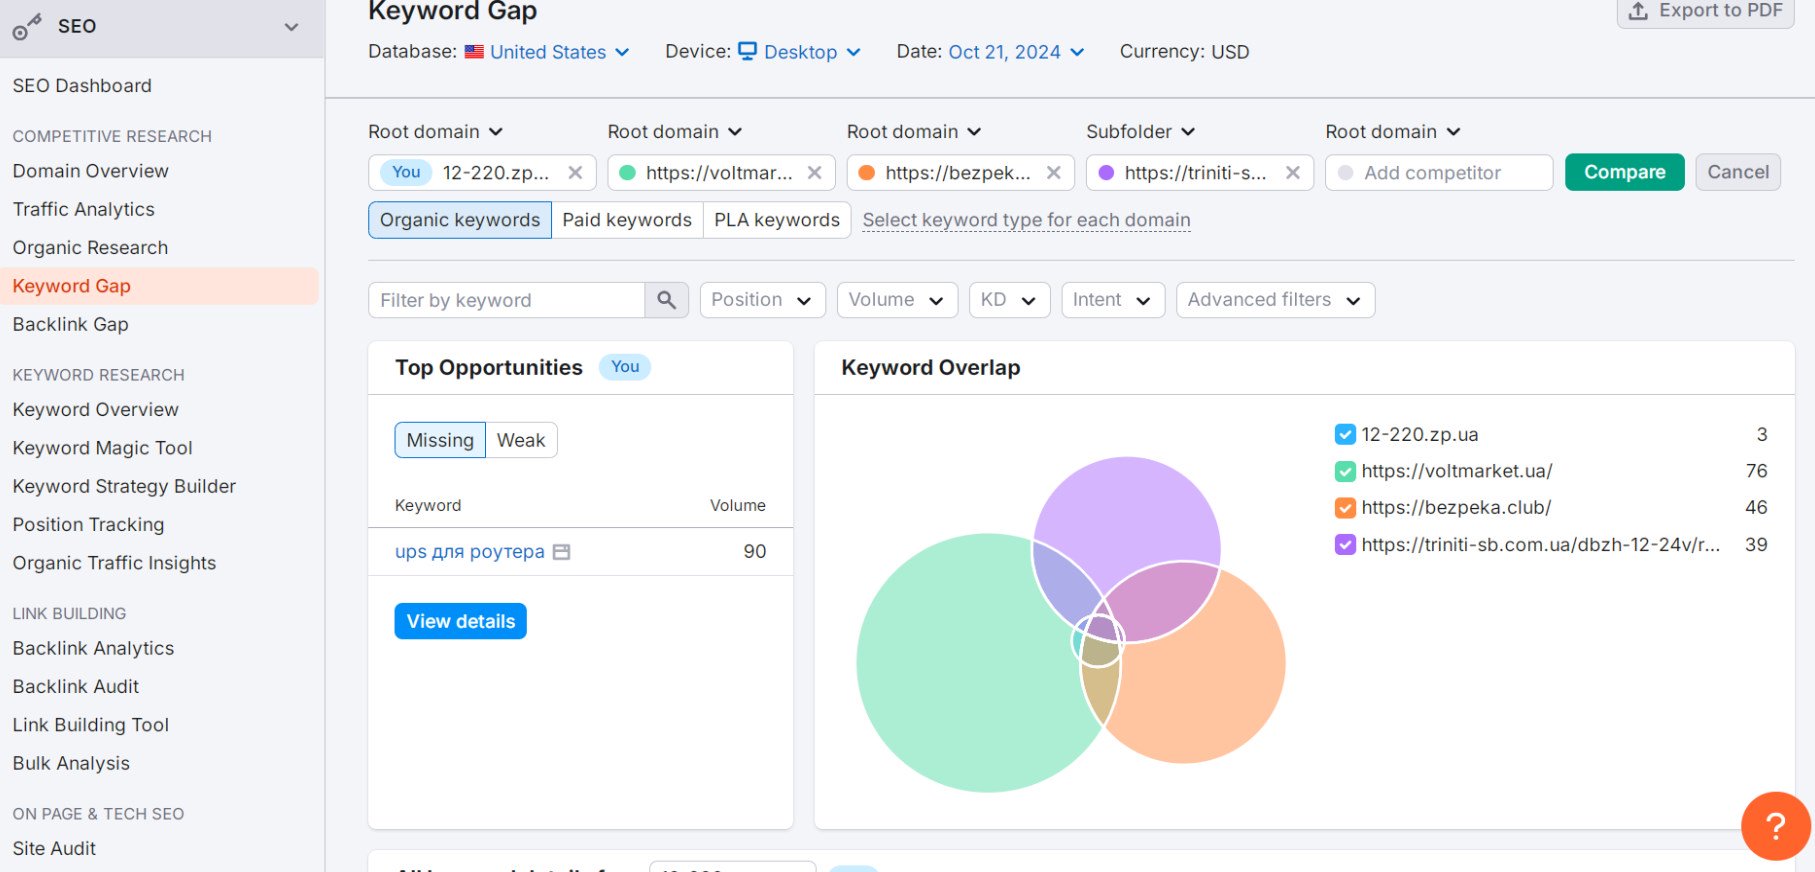Open Backlink Analytics

click(93, 648)
